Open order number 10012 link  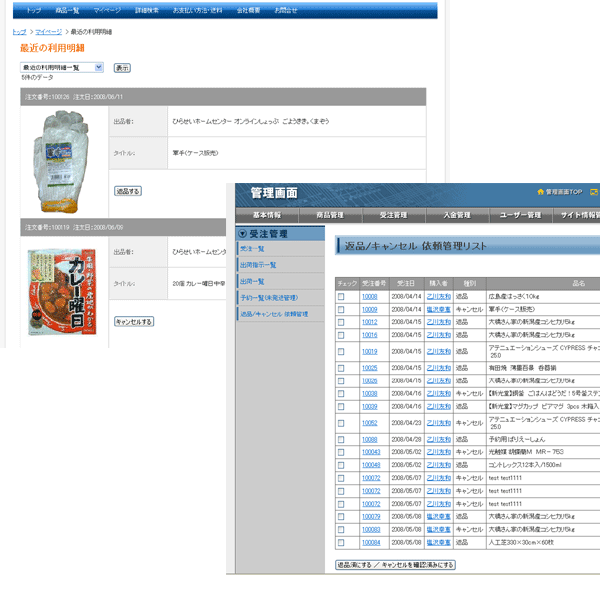tap(370, 323)
